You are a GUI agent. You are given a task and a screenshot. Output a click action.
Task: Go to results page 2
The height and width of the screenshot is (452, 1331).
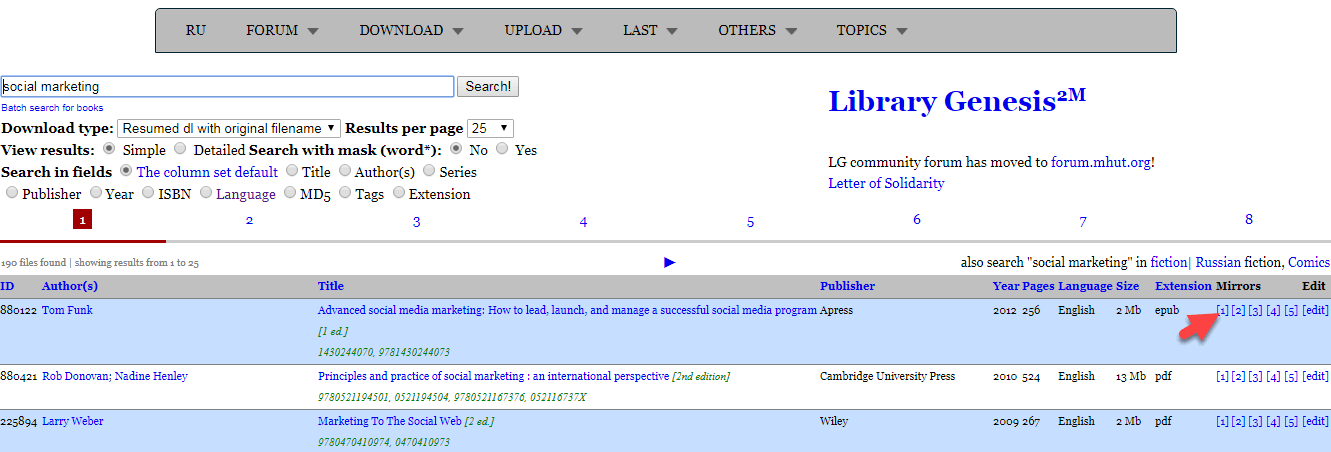tap(249, 221)
